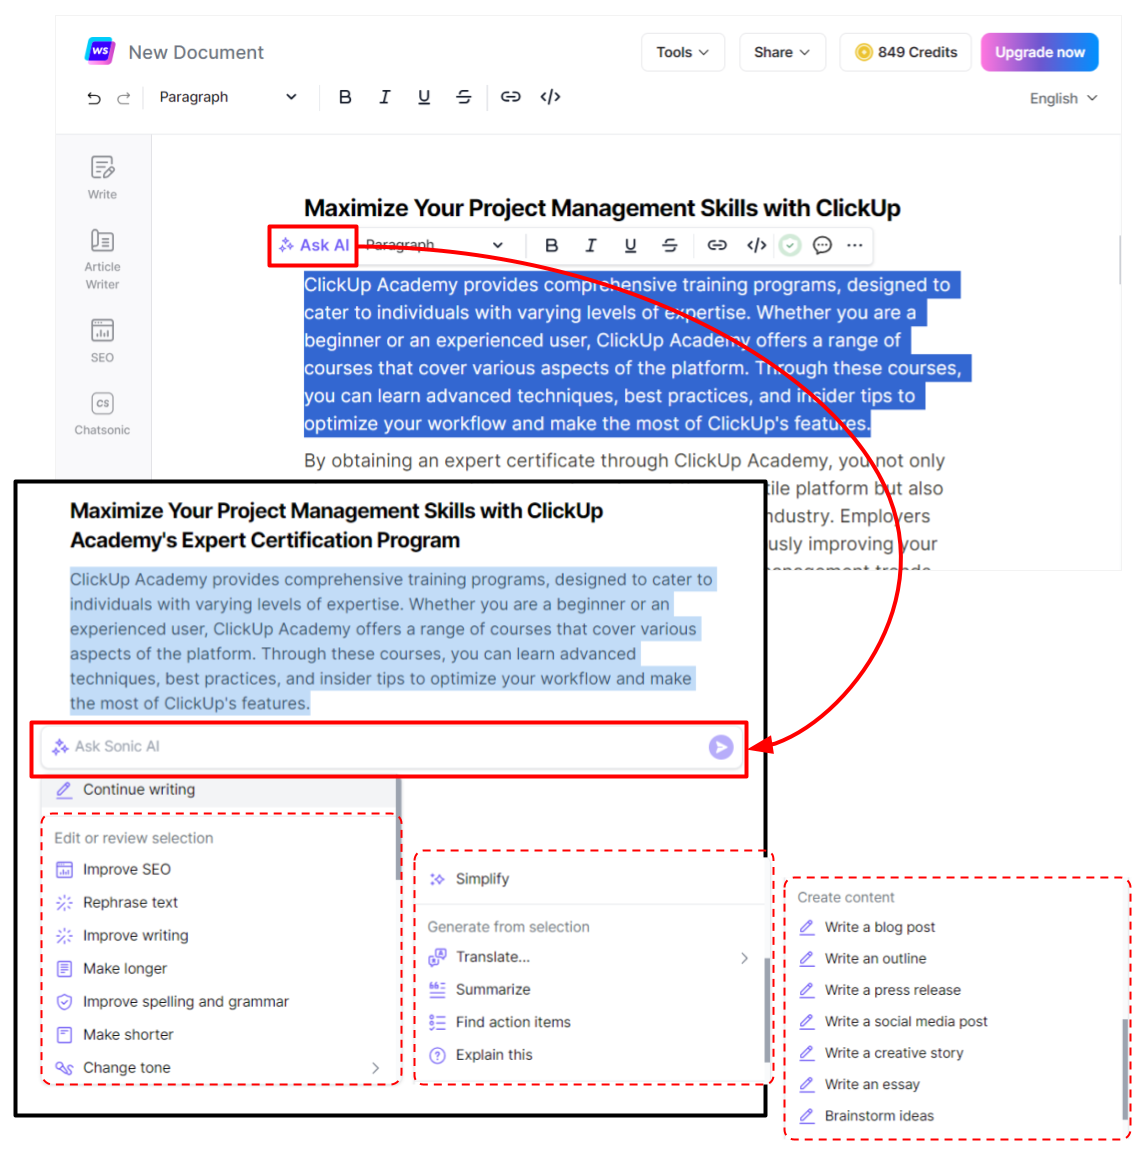Choose Write a blog post option

click(880, 927)
